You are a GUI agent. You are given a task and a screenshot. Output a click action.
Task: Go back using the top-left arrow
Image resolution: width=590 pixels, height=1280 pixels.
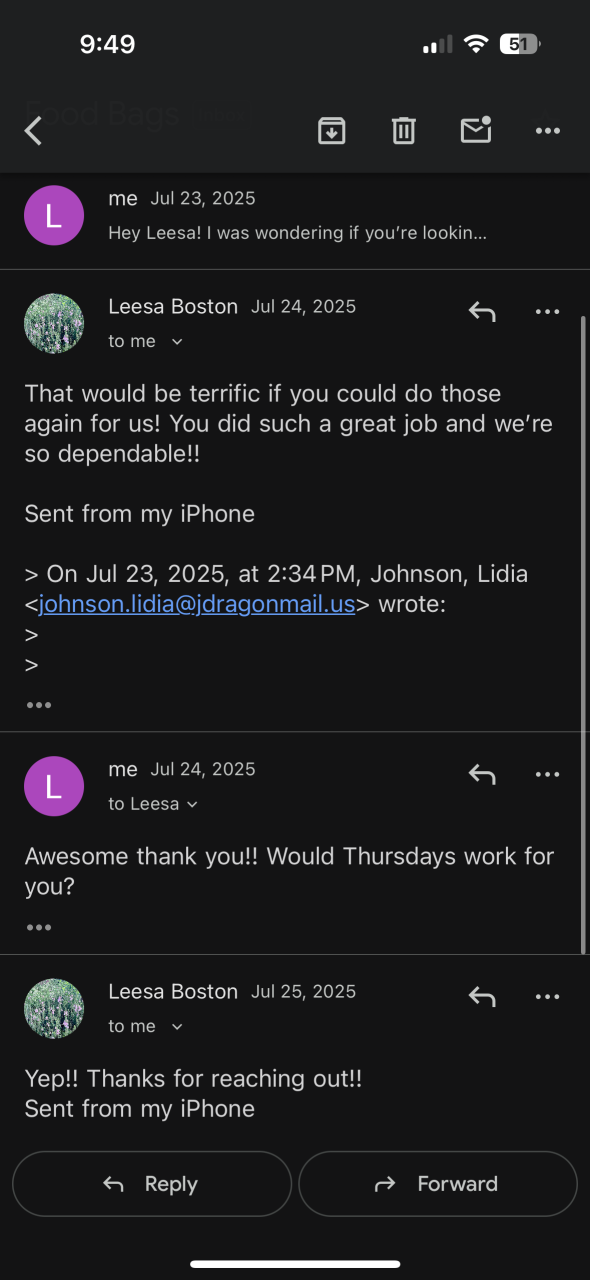34,131
